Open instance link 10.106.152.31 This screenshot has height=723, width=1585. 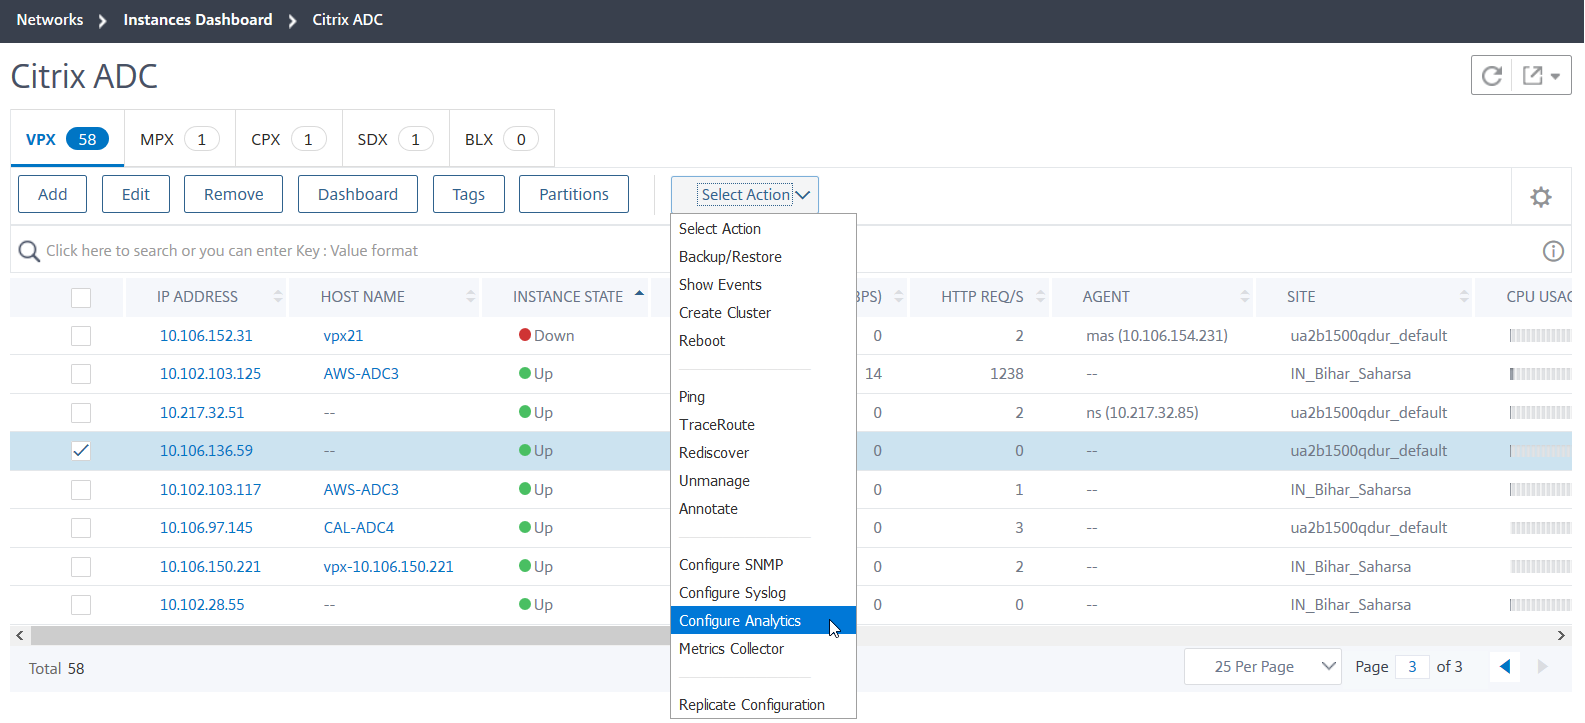pos(206,336)
